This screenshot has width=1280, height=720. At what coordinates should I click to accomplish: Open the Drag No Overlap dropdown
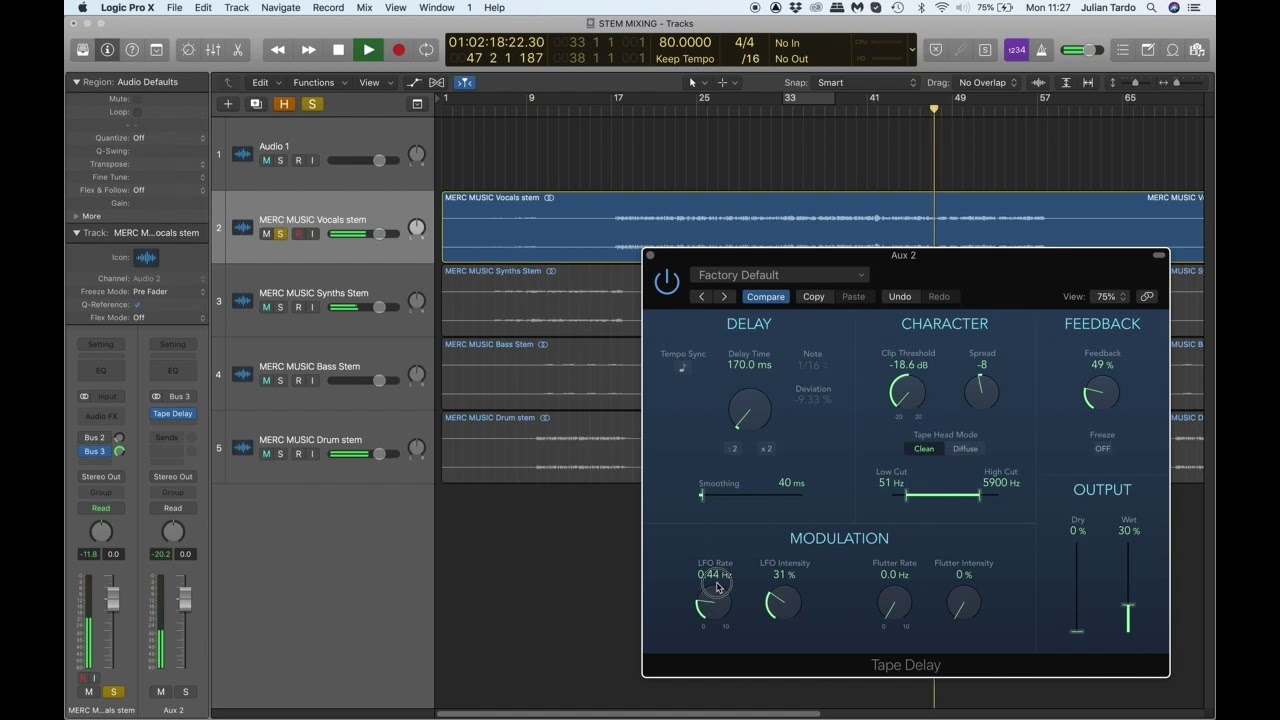[987, 83]
